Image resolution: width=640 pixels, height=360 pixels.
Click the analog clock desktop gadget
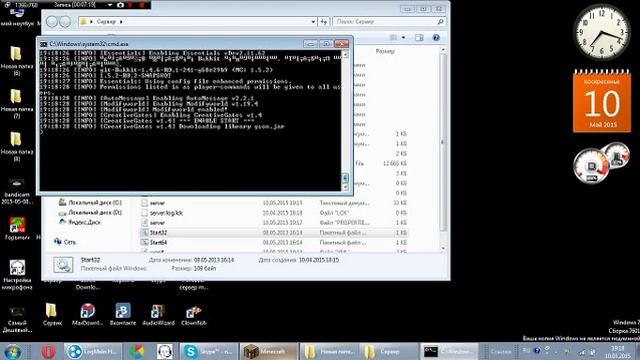(x=602, y=32)
